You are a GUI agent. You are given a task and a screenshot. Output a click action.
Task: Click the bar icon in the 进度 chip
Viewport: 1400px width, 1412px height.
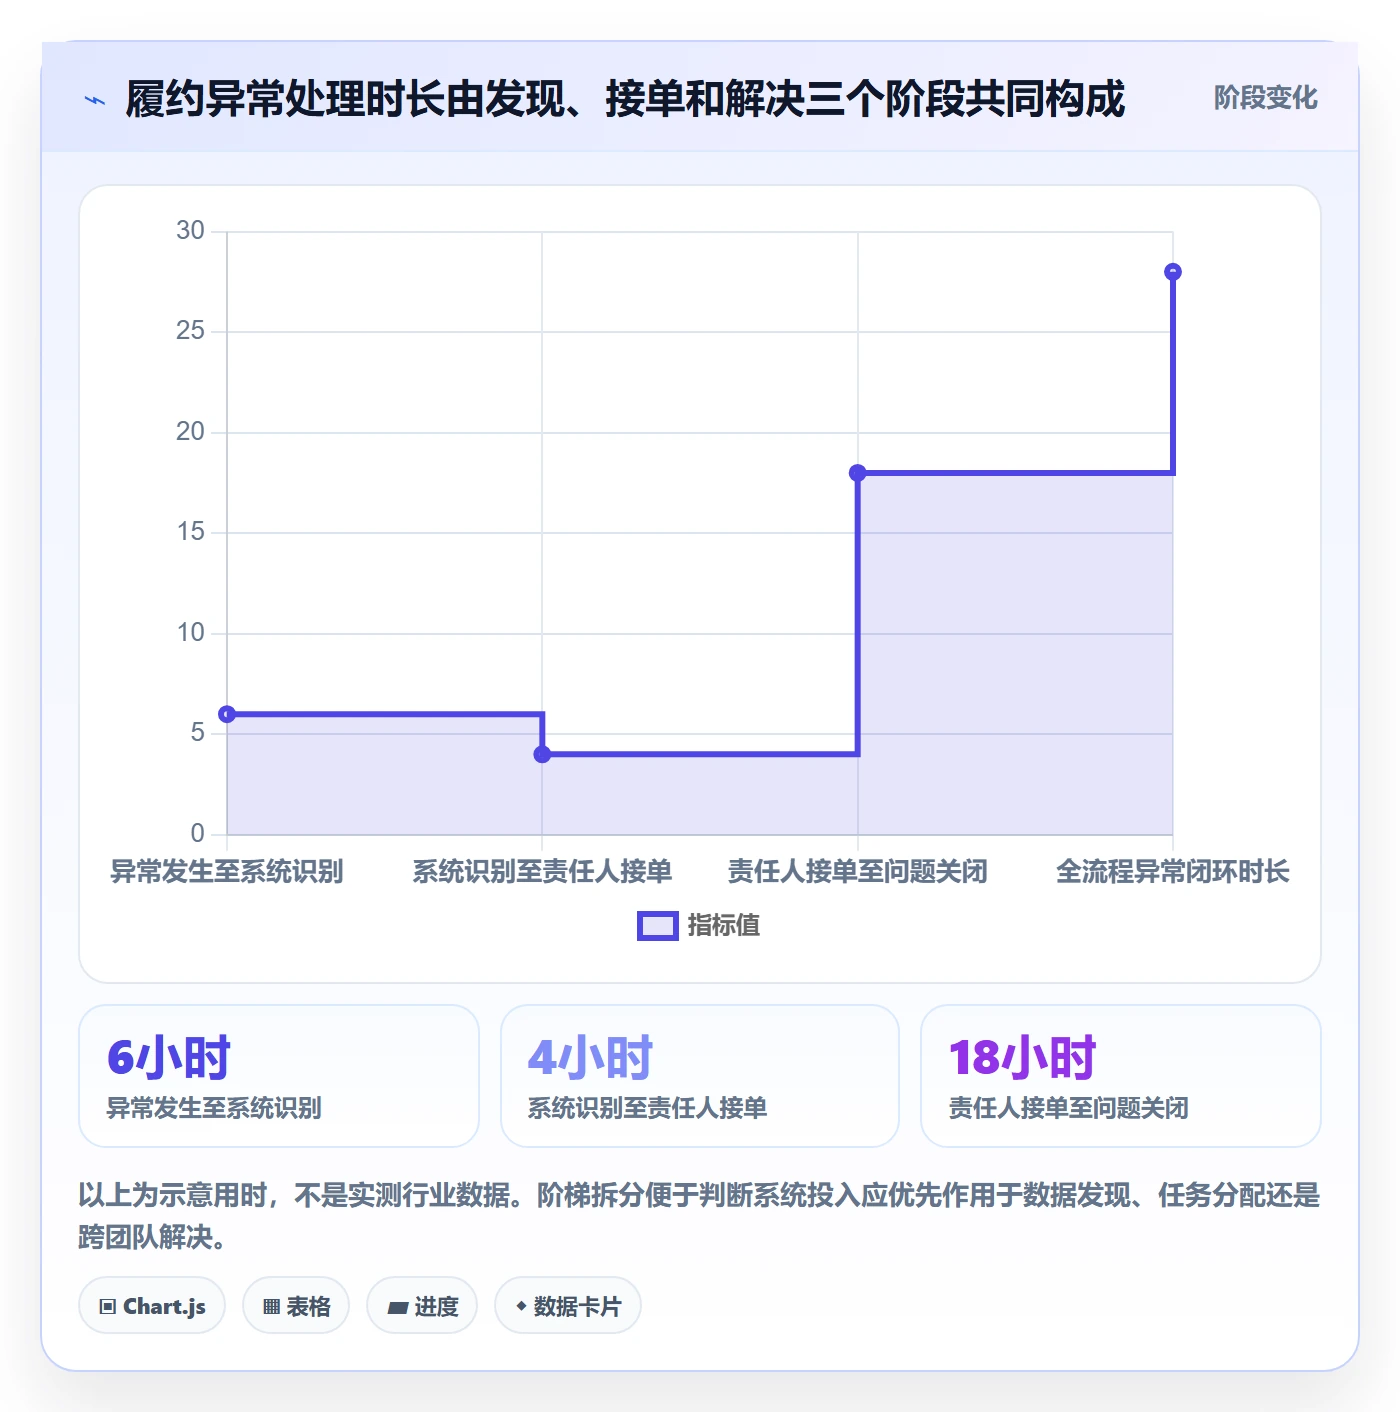click(x=397, y=1307)
